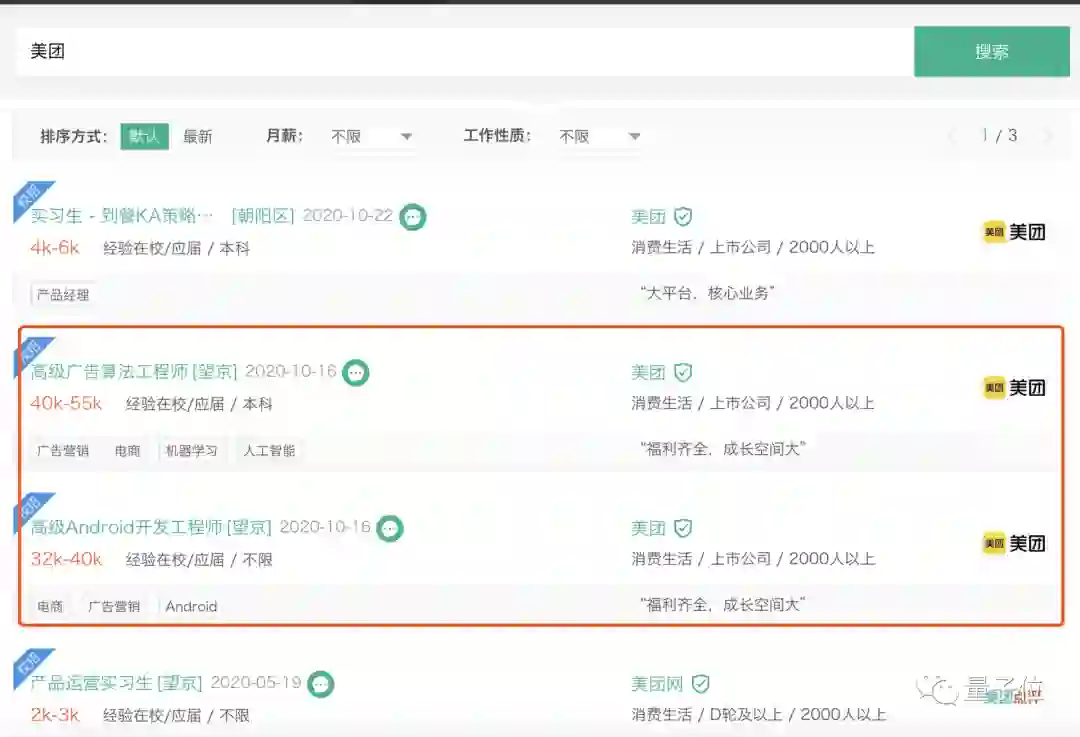Click the 2k-3k salary text

coord(55,714)
